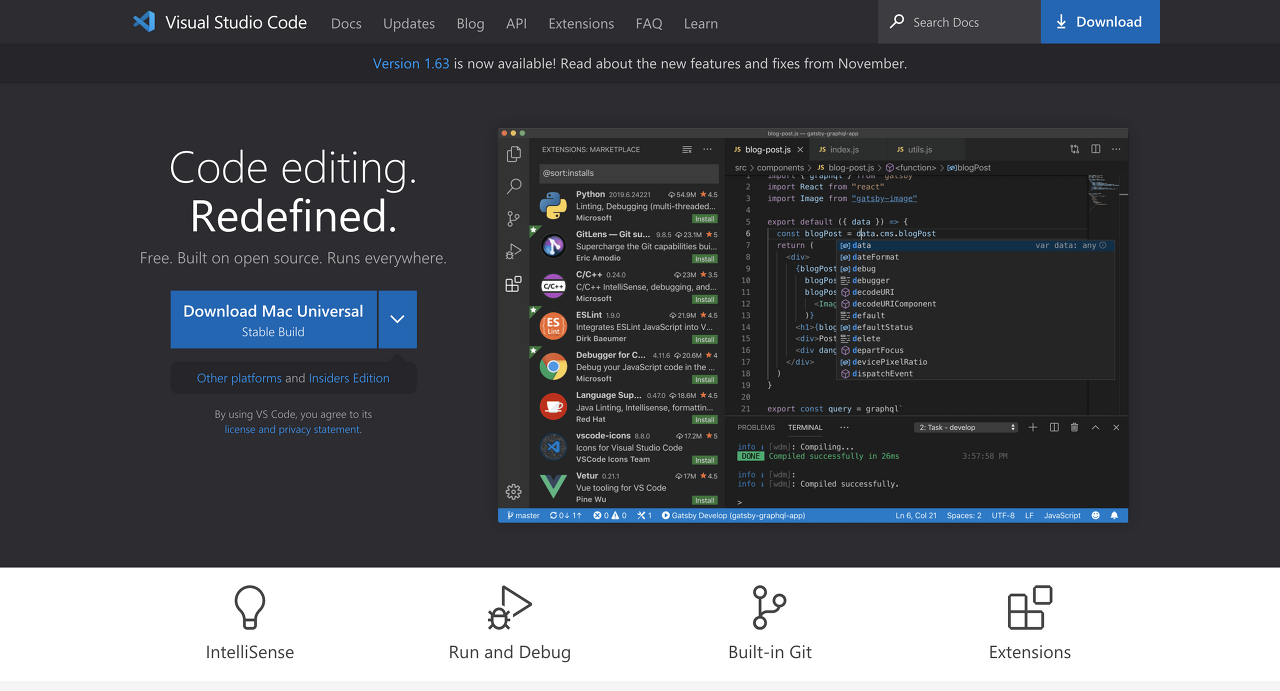Go to the Blog menu item

pos(470,23)
